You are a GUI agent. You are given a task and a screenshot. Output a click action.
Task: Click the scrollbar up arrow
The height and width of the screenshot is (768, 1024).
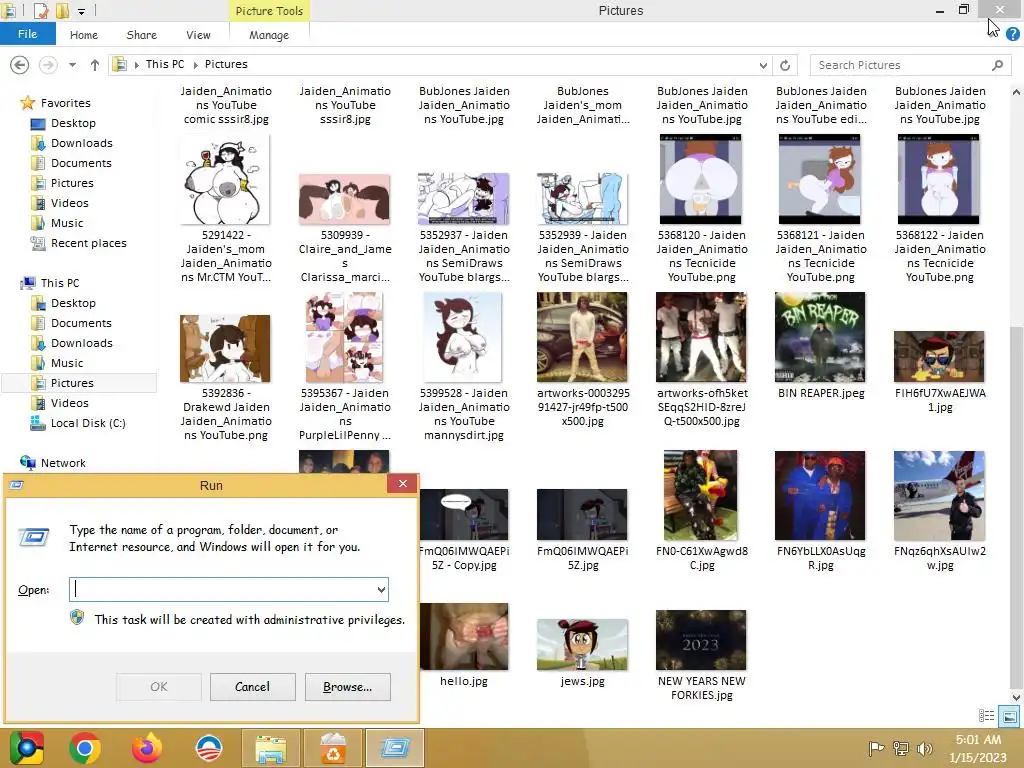click(x=1016, y=92)
